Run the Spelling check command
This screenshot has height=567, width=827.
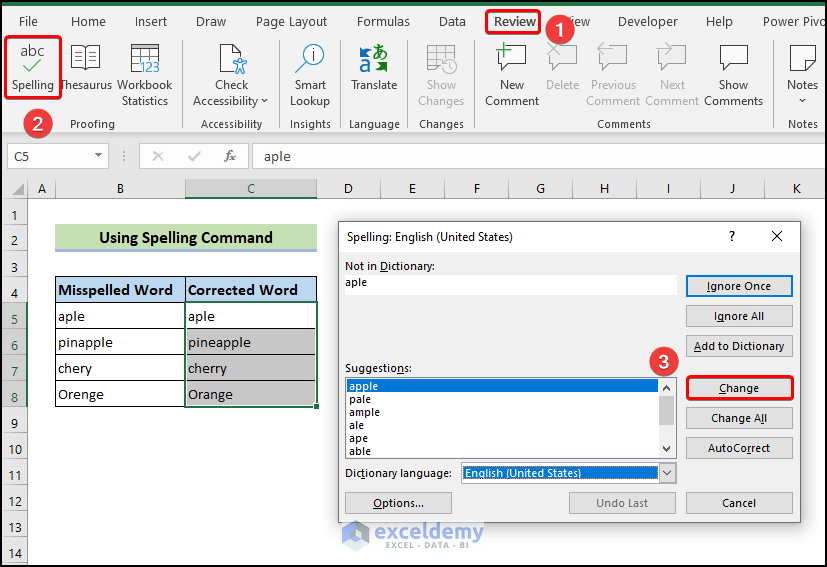(x=33, y=68)
